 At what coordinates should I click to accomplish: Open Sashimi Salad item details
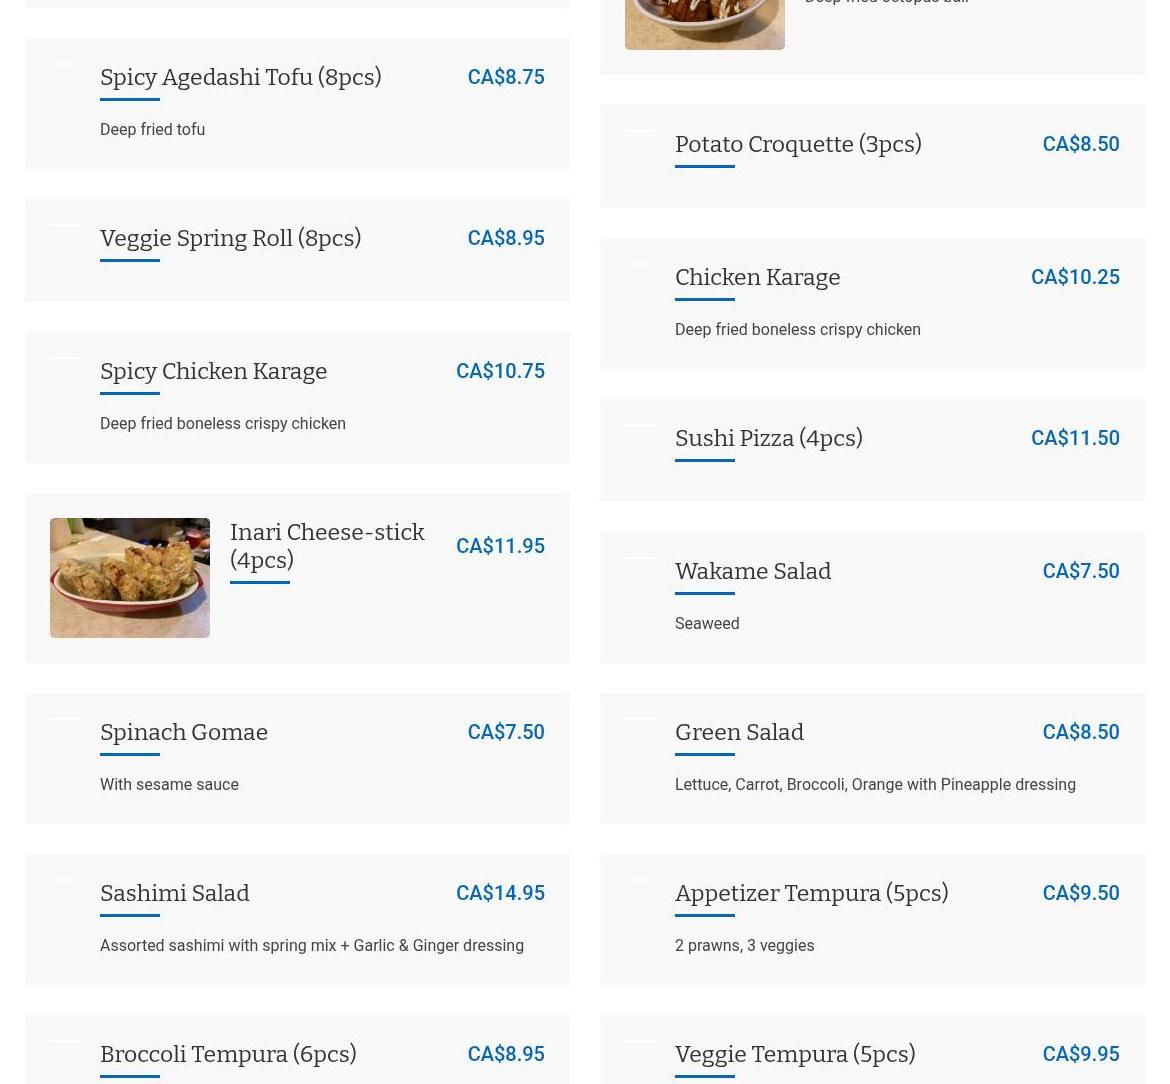297,919
